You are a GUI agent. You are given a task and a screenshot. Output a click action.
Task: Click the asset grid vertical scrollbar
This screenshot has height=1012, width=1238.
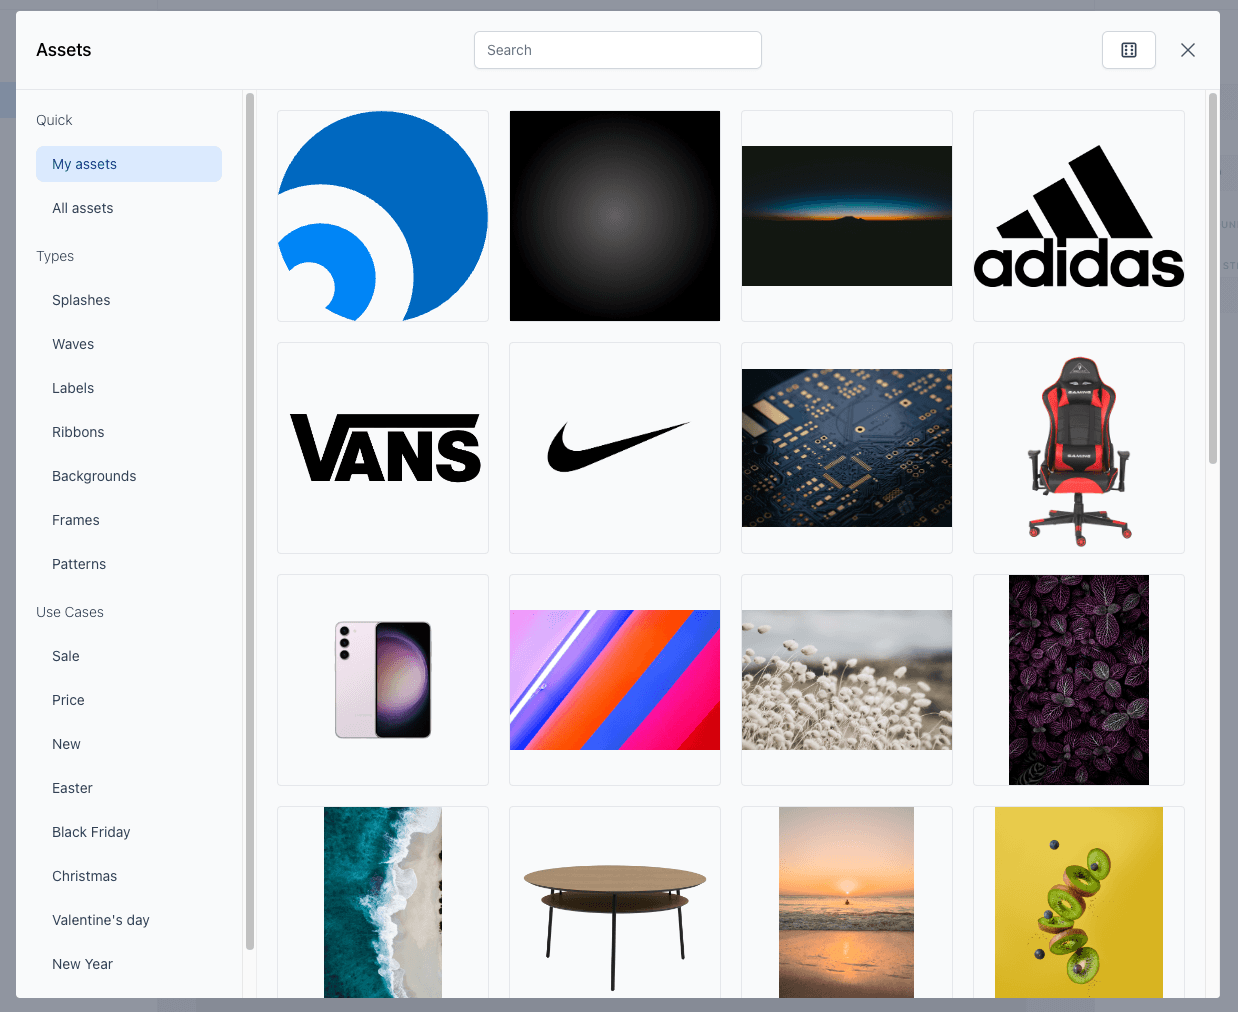click(1212, 280)
